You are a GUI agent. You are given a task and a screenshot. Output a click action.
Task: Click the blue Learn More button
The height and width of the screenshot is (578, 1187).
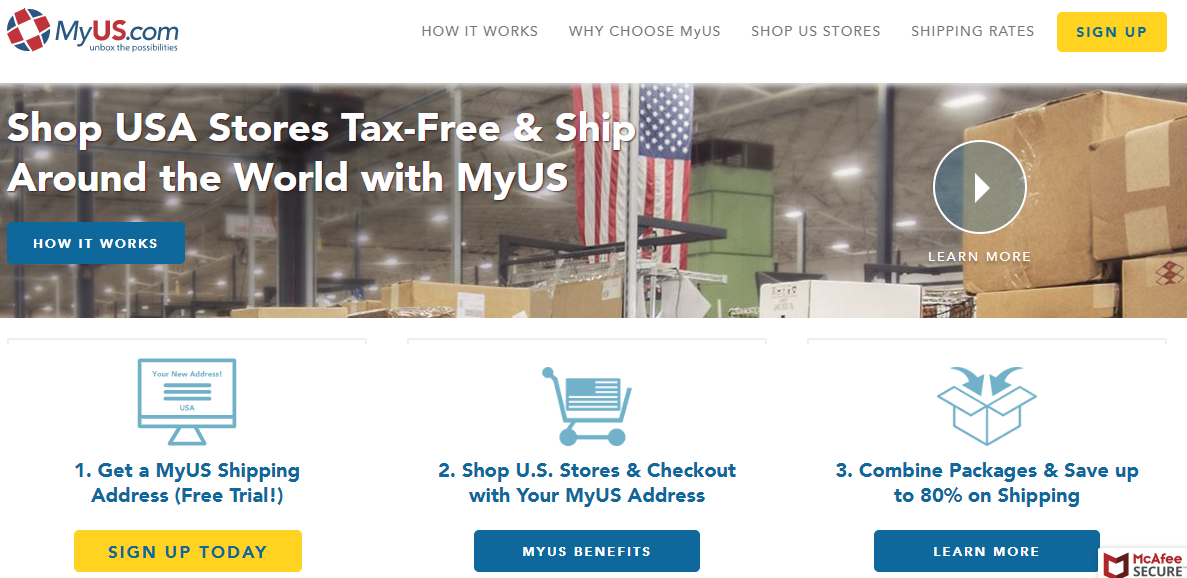click(986, 551)
